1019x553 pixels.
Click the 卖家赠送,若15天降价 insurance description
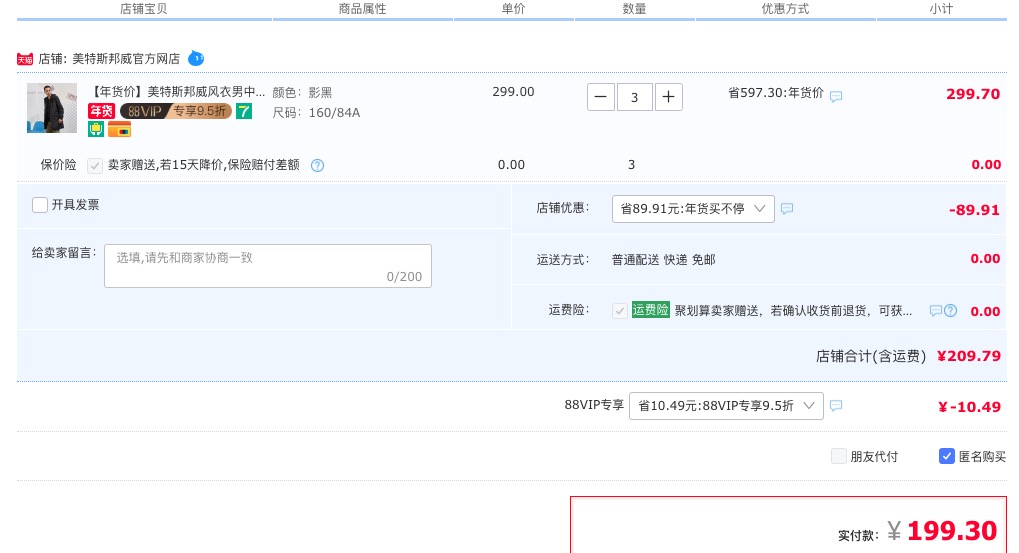coord(203,165)
